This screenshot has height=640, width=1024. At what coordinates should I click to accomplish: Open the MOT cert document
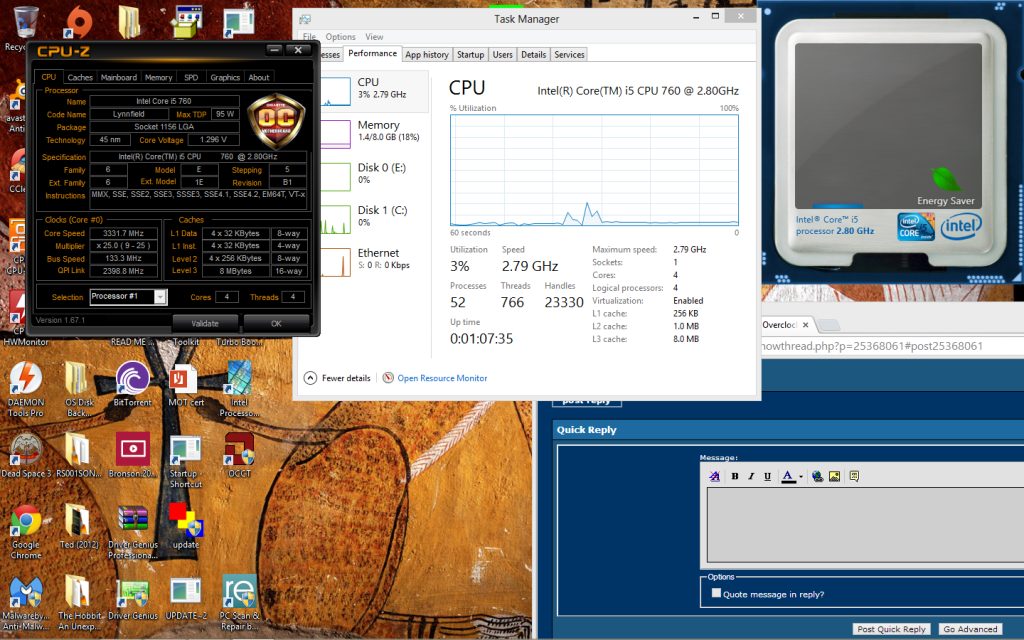(185, 378)
